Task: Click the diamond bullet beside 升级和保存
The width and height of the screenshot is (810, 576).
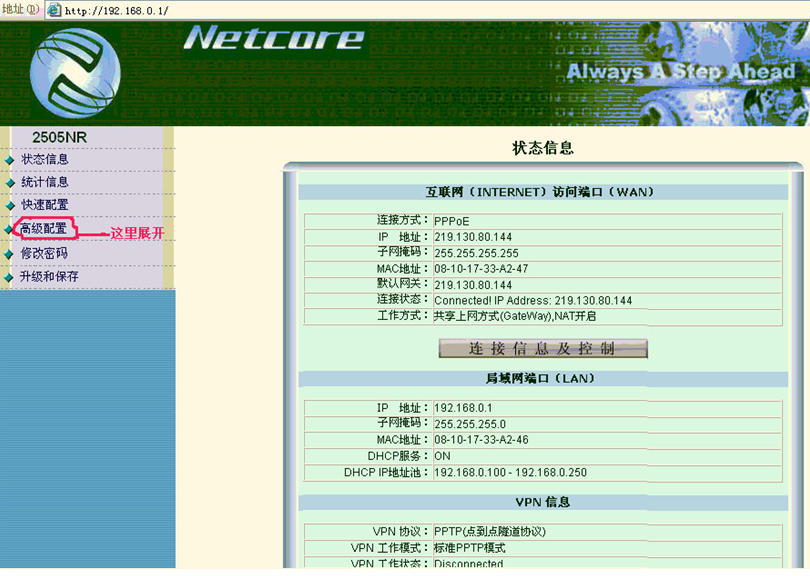Action: pyautogui.click(x=8, y=277)
